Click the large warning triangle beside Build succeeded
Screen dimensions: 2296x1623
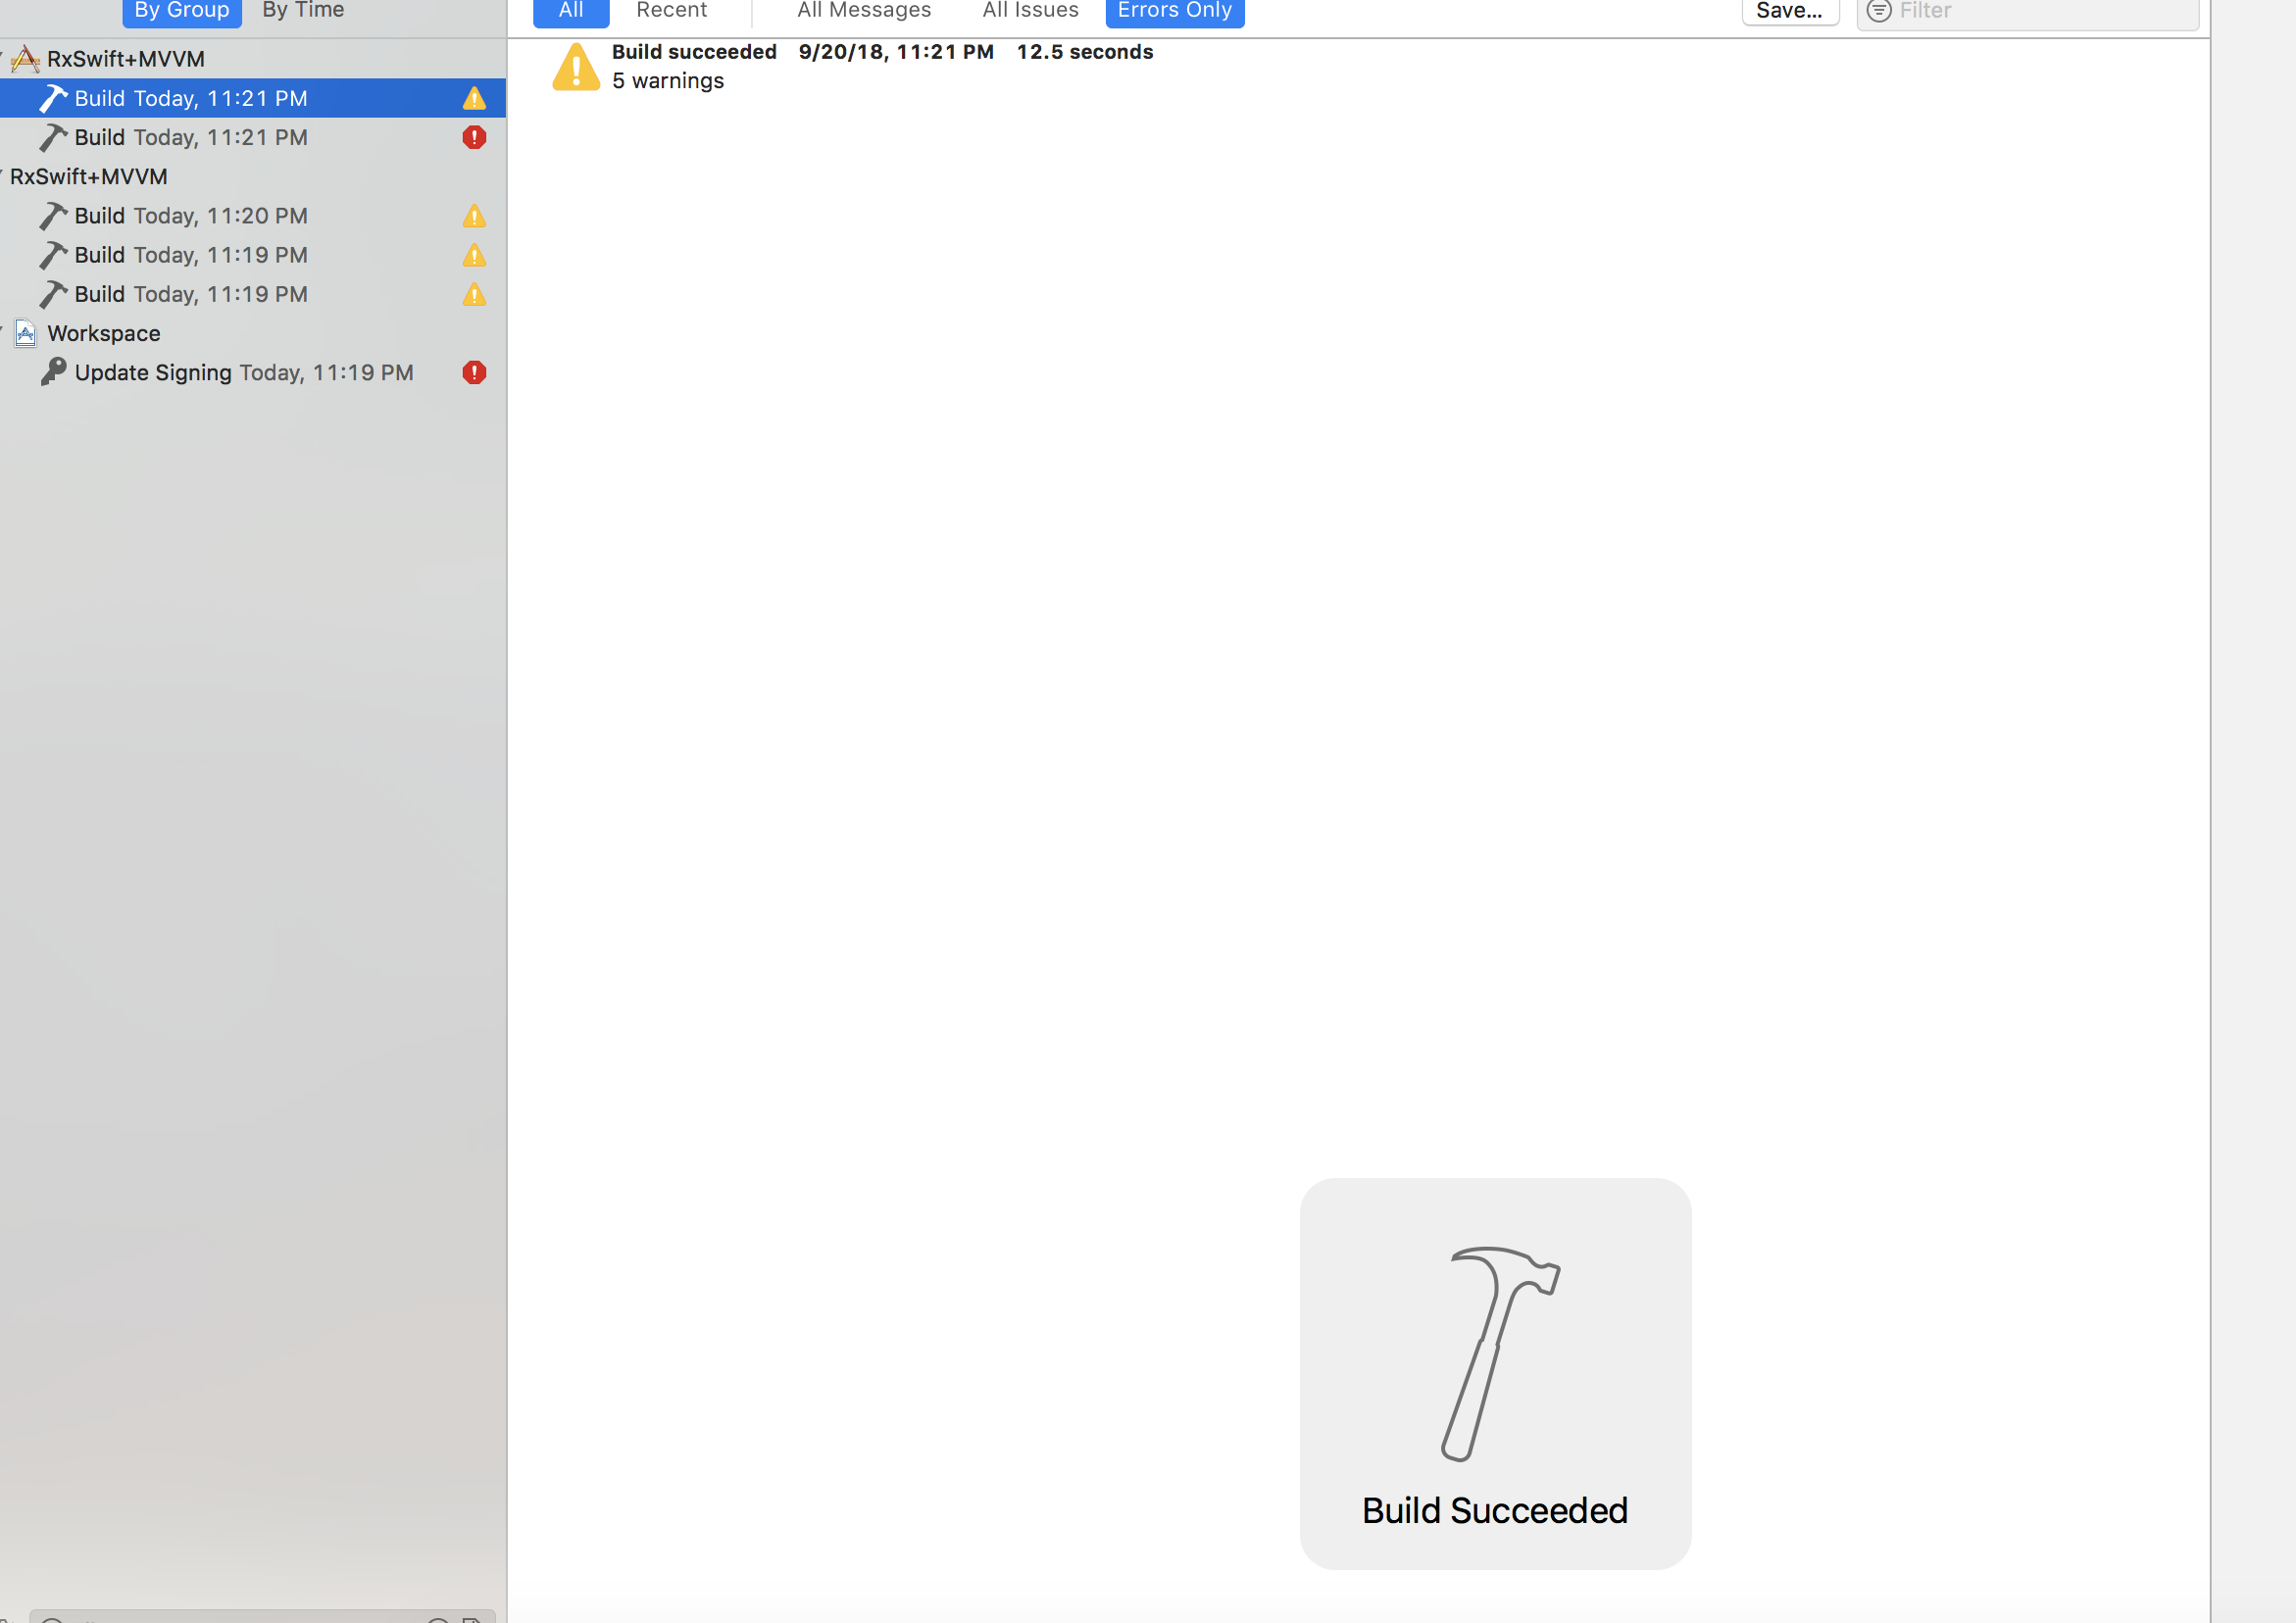576,67
